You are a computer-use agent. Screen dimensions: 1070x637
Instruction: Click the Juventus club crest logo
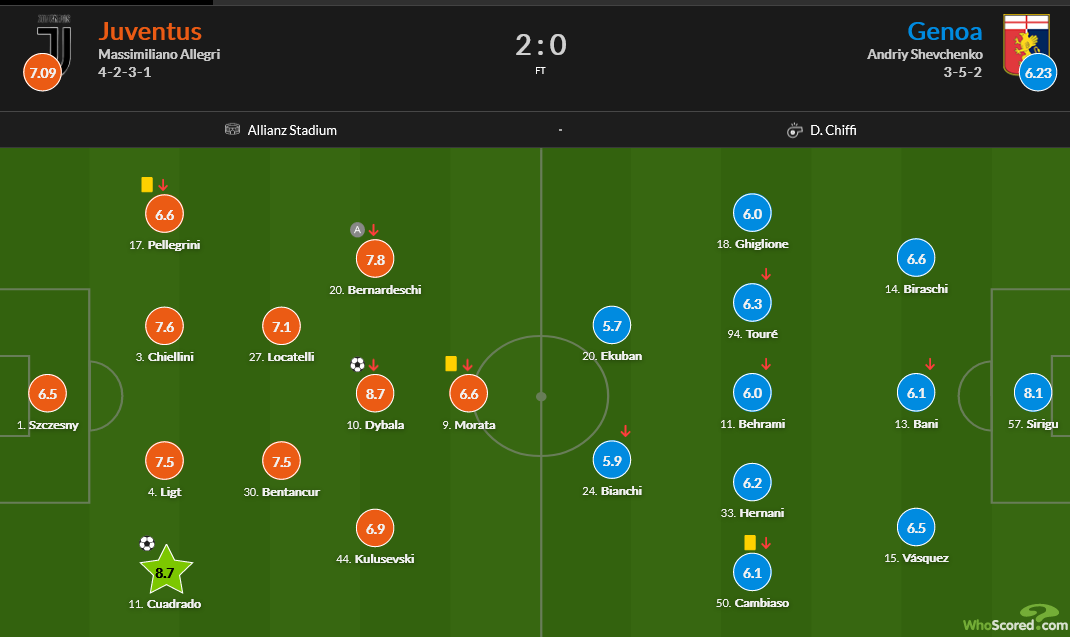tap(55, 42)
